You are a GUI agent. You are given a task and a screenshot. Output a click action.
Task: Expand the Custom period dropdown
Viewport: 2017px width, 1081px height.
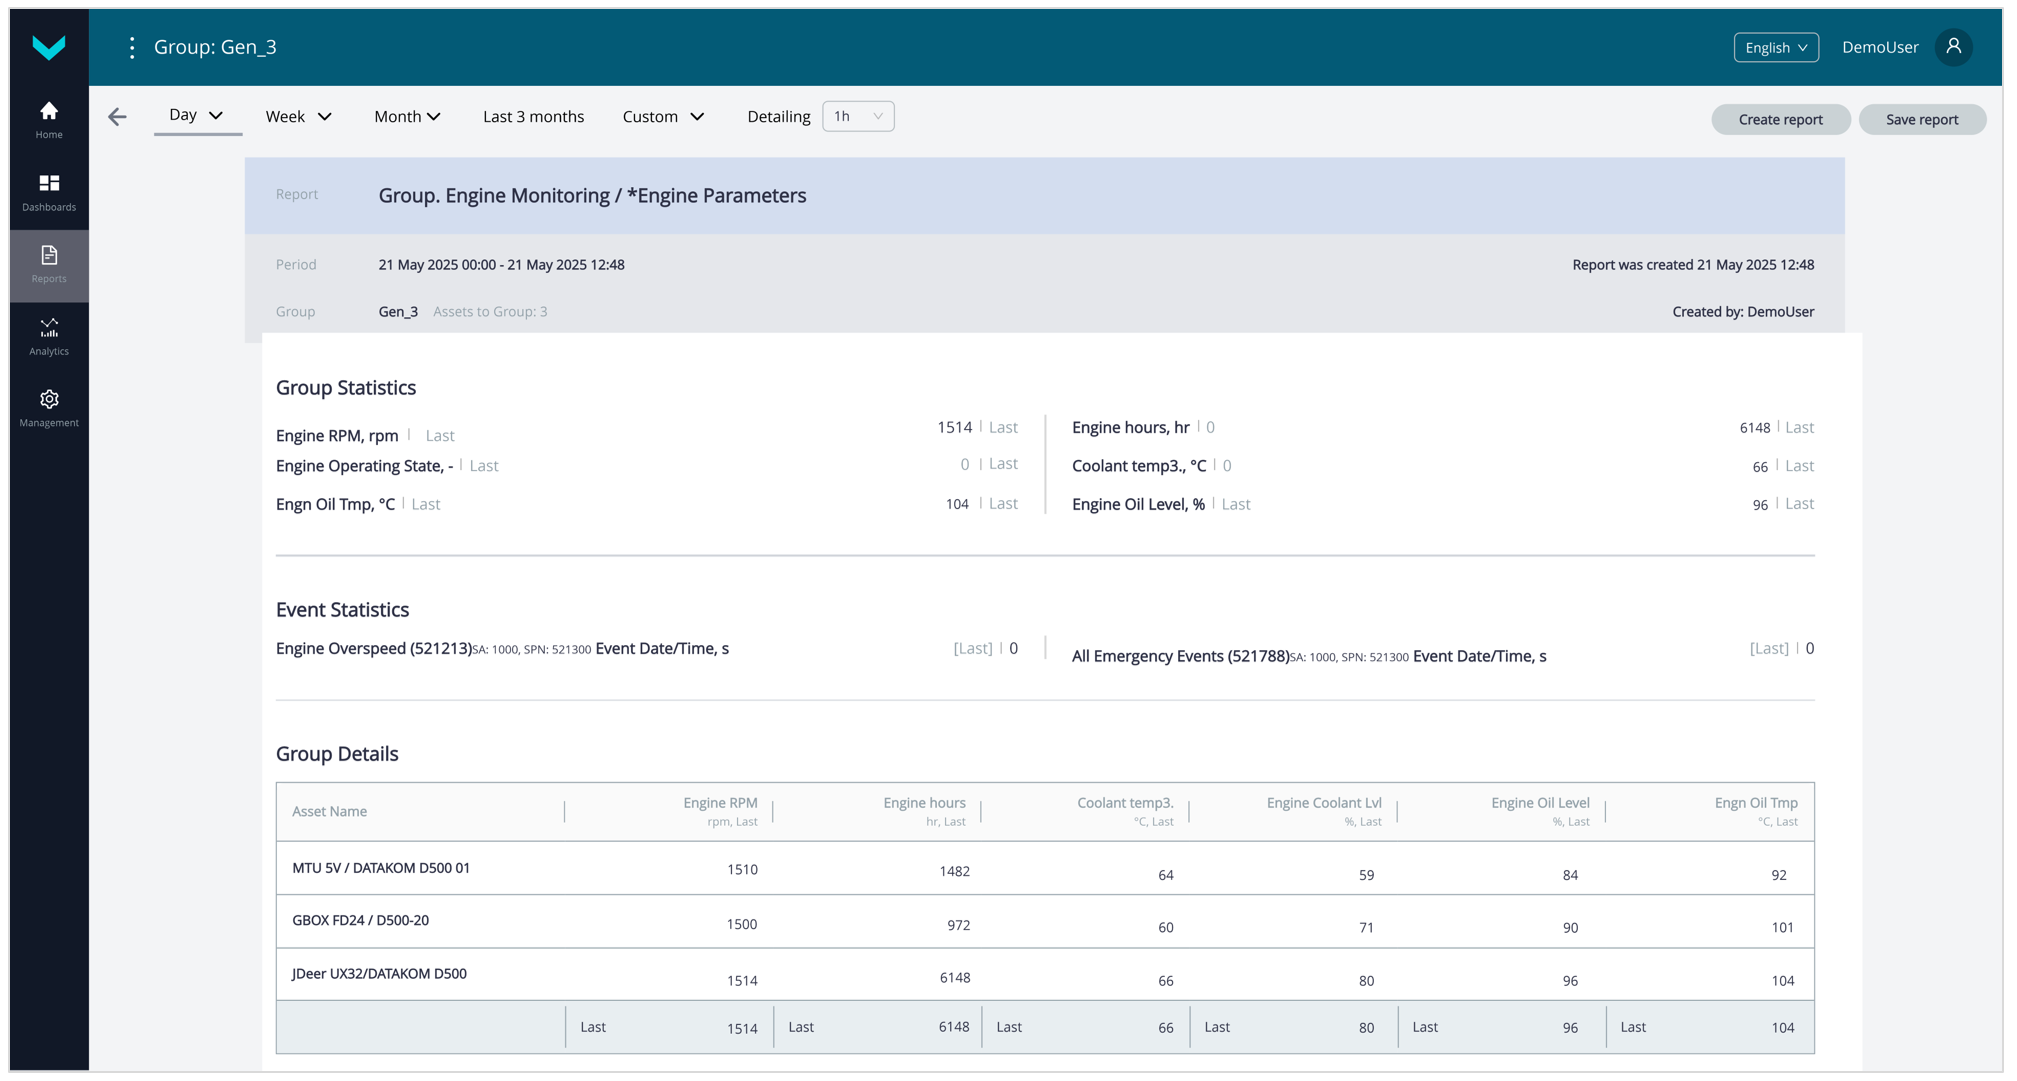(663, 117)
